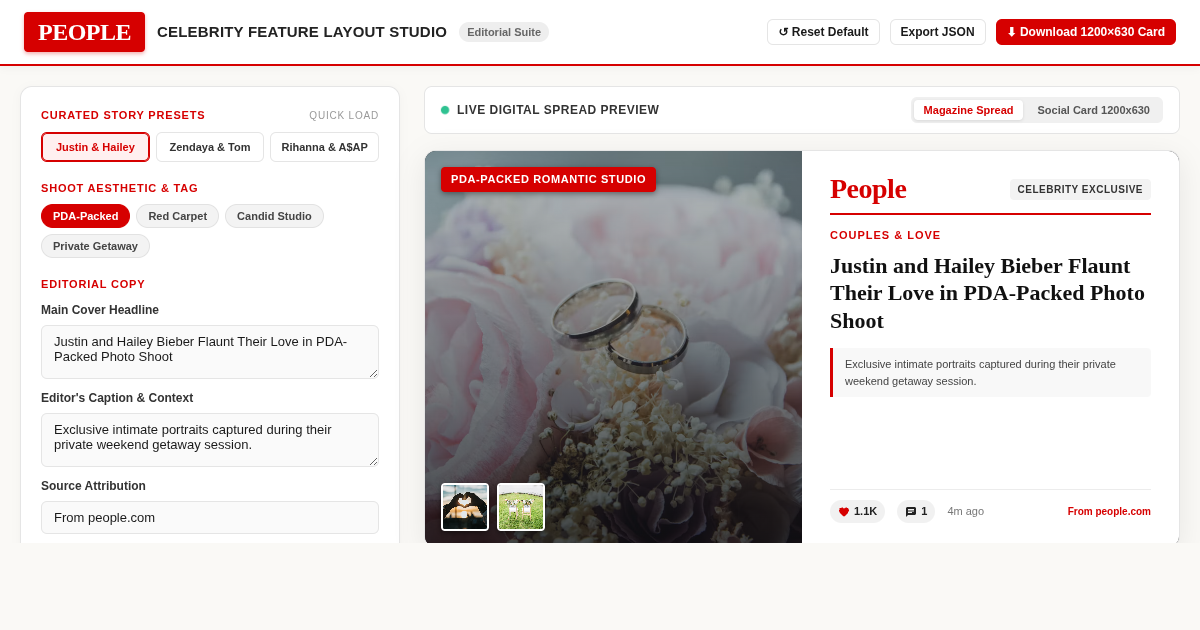Download the 1200×630 card

1085,32
